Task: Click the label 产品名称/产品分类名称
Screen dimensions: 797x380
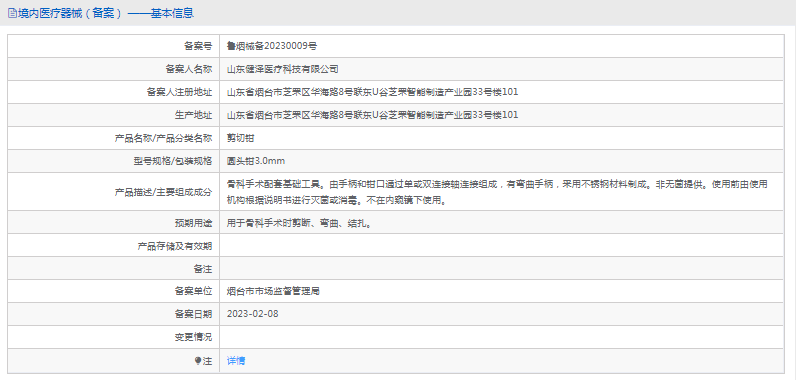Action: coord(164,138)
